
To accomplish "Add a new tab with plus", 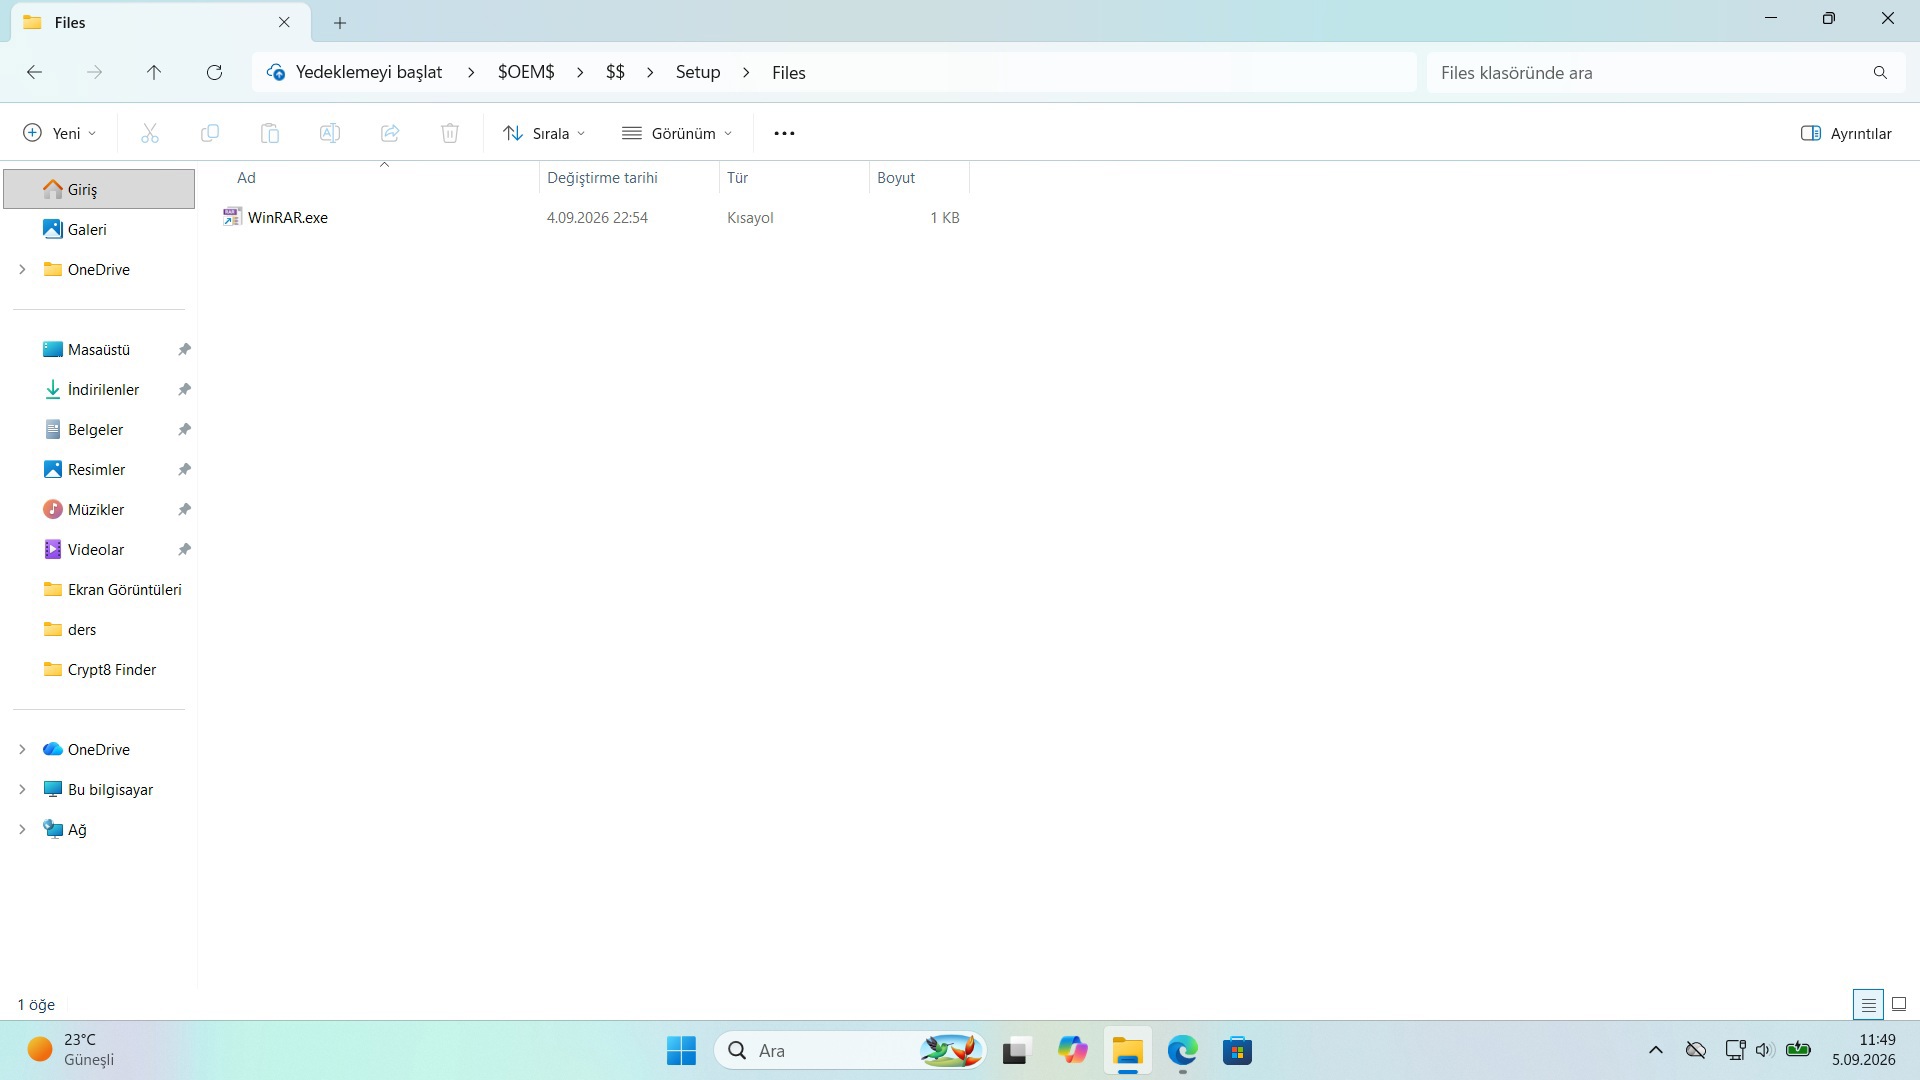I will click(x=340, y=22).
